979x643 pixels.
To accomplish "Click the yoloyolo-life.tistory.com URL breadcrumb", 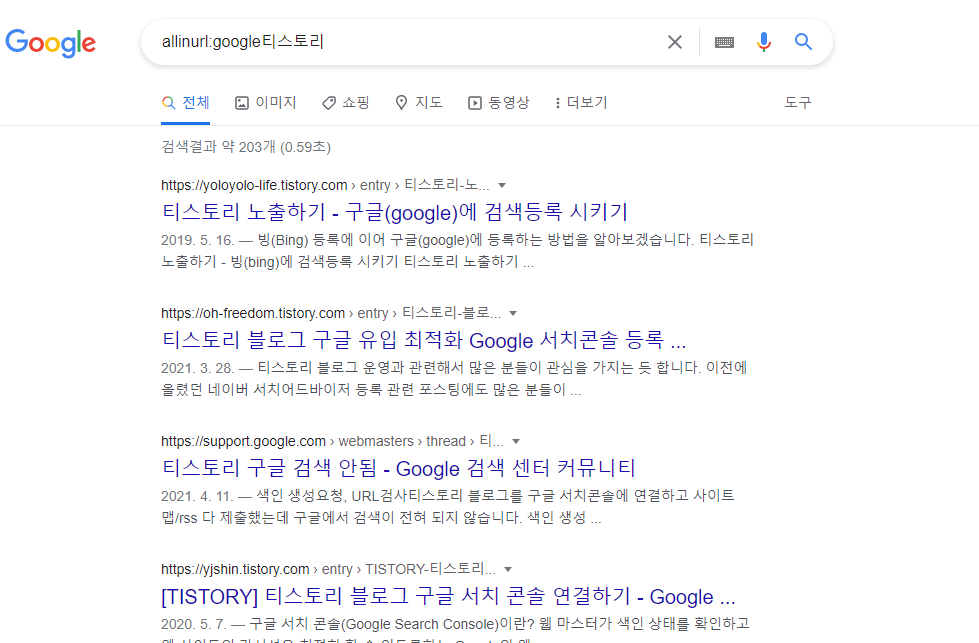I will (325, 185).
